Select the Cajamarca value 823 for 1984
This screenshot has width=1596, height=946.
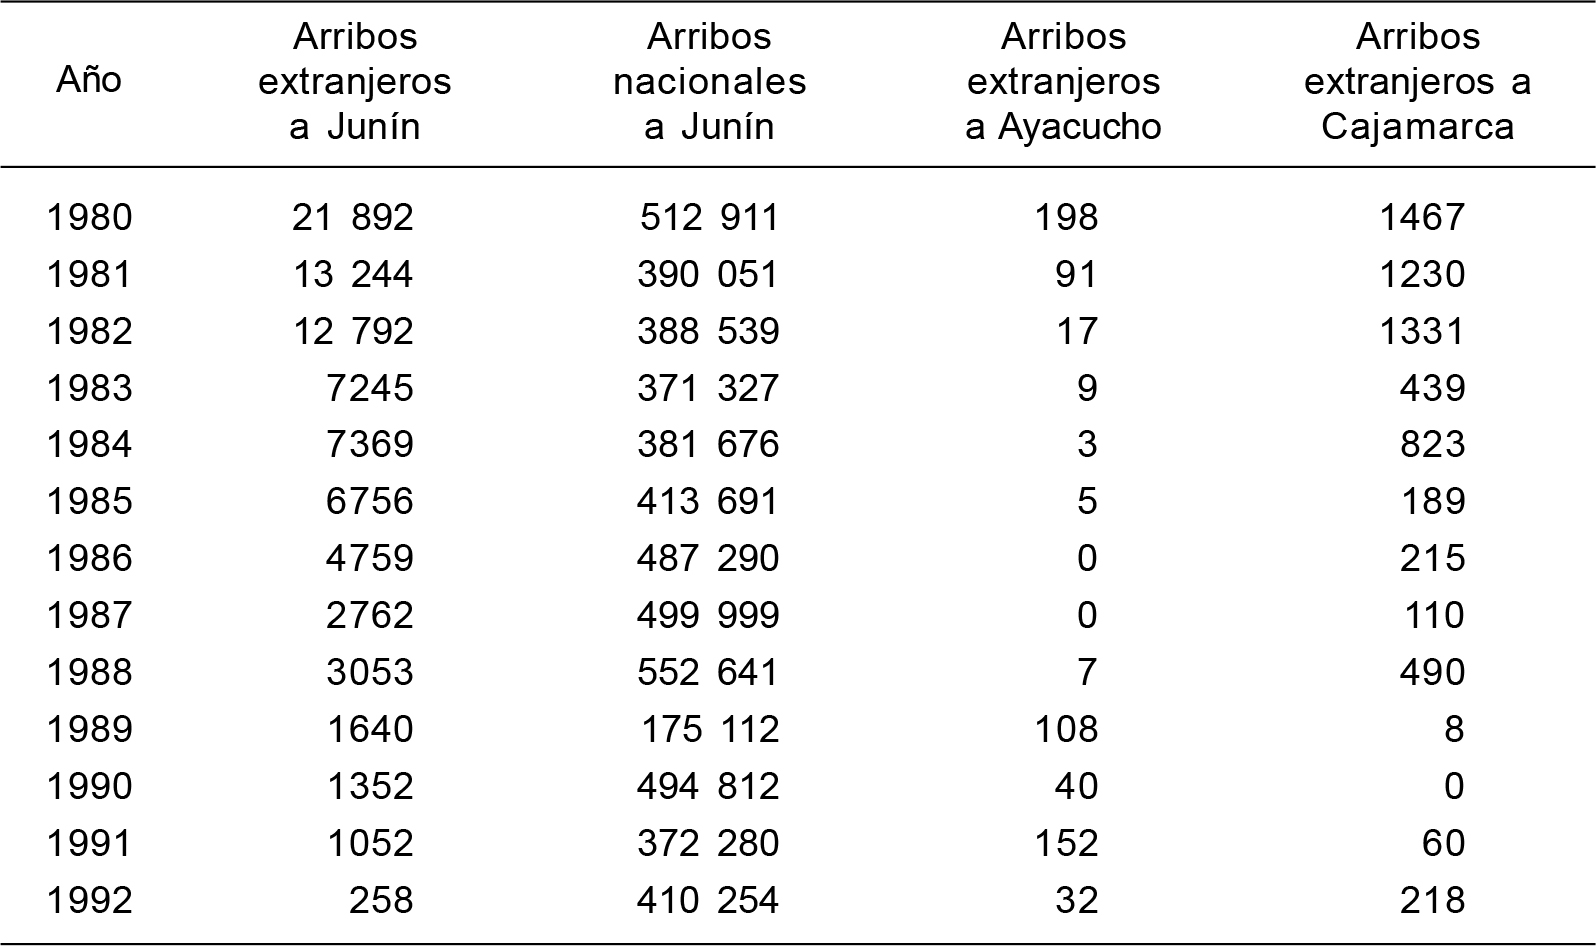point(1432,444)
